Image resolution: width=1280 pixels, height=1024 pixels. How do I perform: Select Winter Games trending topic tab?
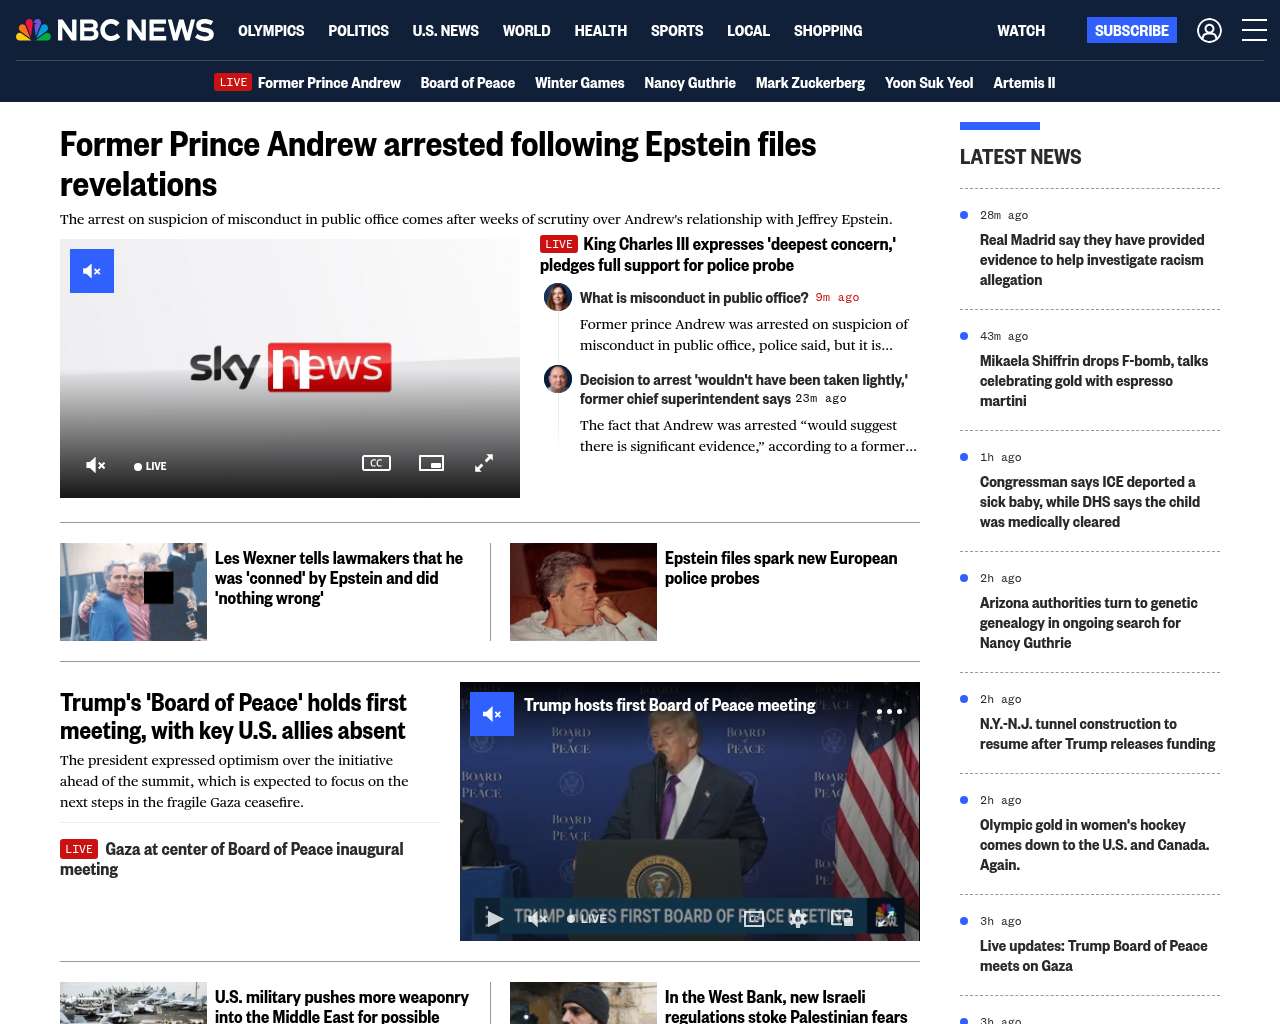[579, 83]
